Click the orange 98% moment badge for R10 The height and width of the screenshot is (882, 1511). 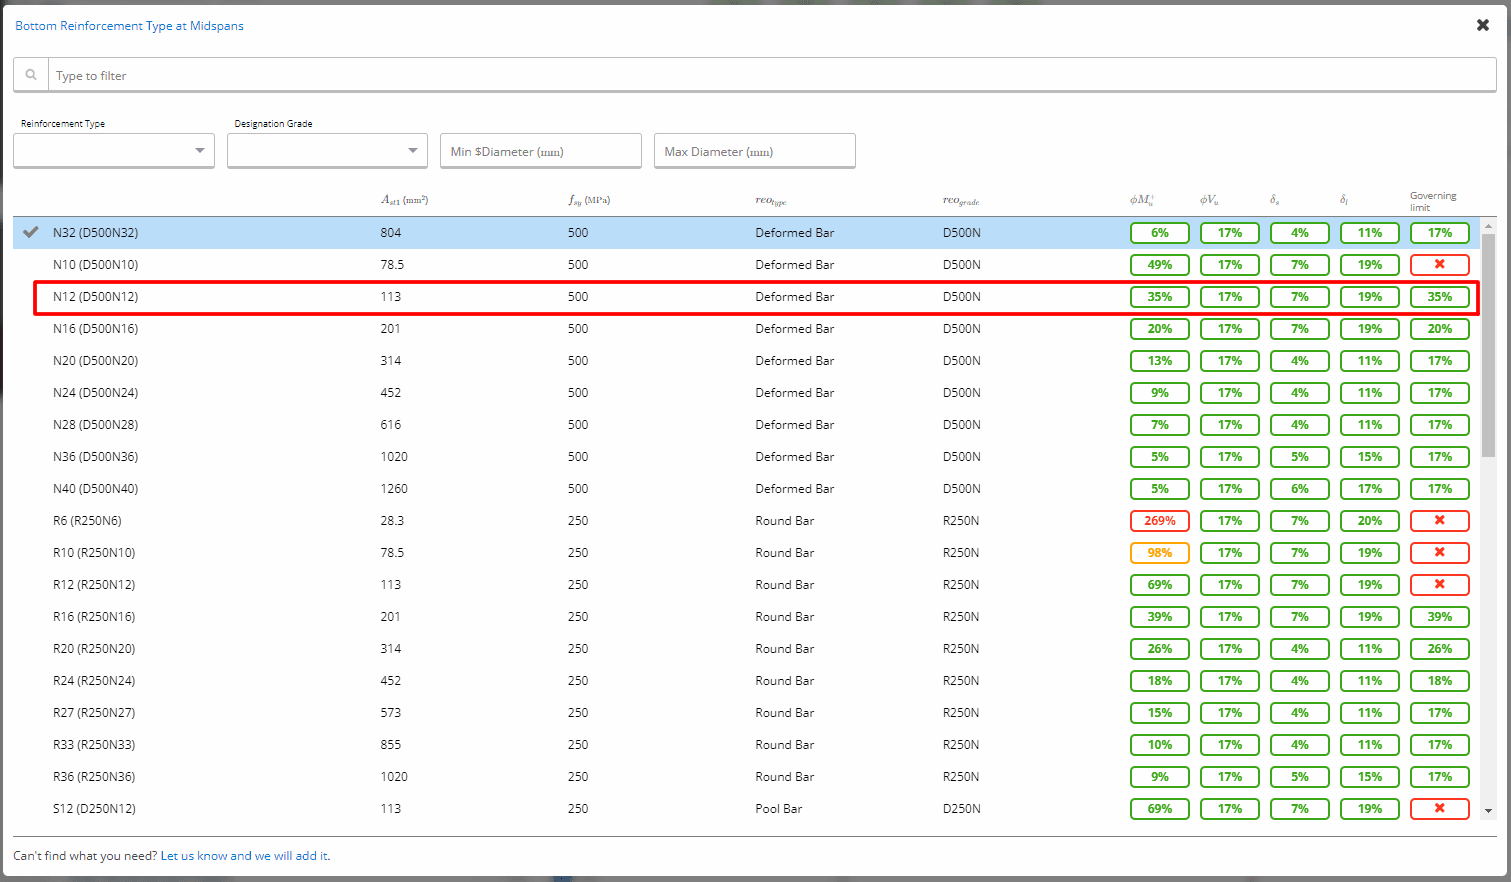[x=1160, y=553]
